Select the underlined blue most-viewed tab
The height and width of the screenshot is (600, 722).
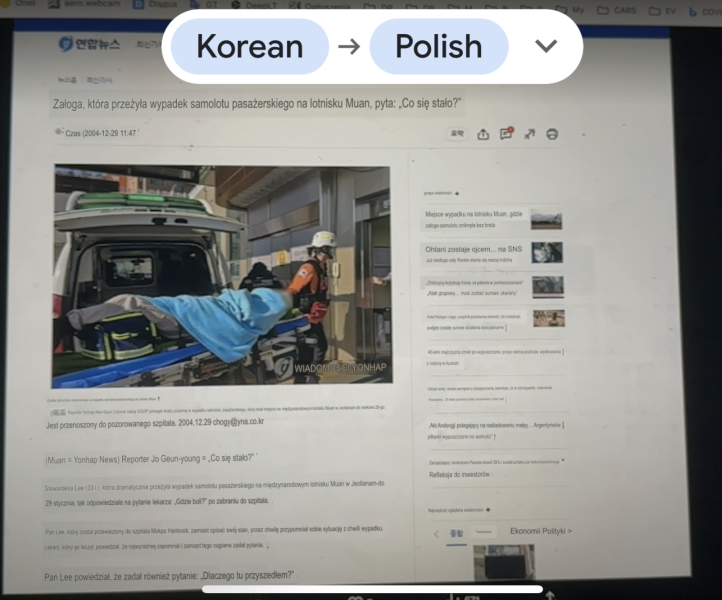pyautogui.click(x=456, y=534)
